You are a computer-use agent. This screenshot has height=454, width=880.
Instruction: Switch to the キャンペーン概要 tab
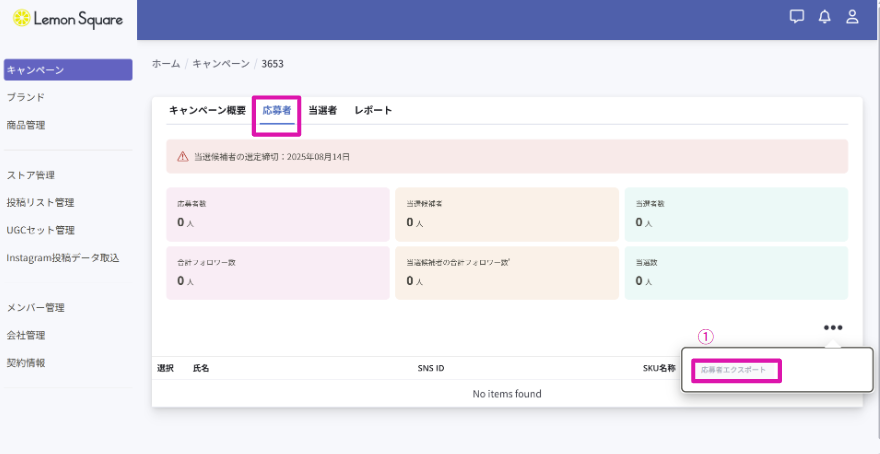pos(207,110)
